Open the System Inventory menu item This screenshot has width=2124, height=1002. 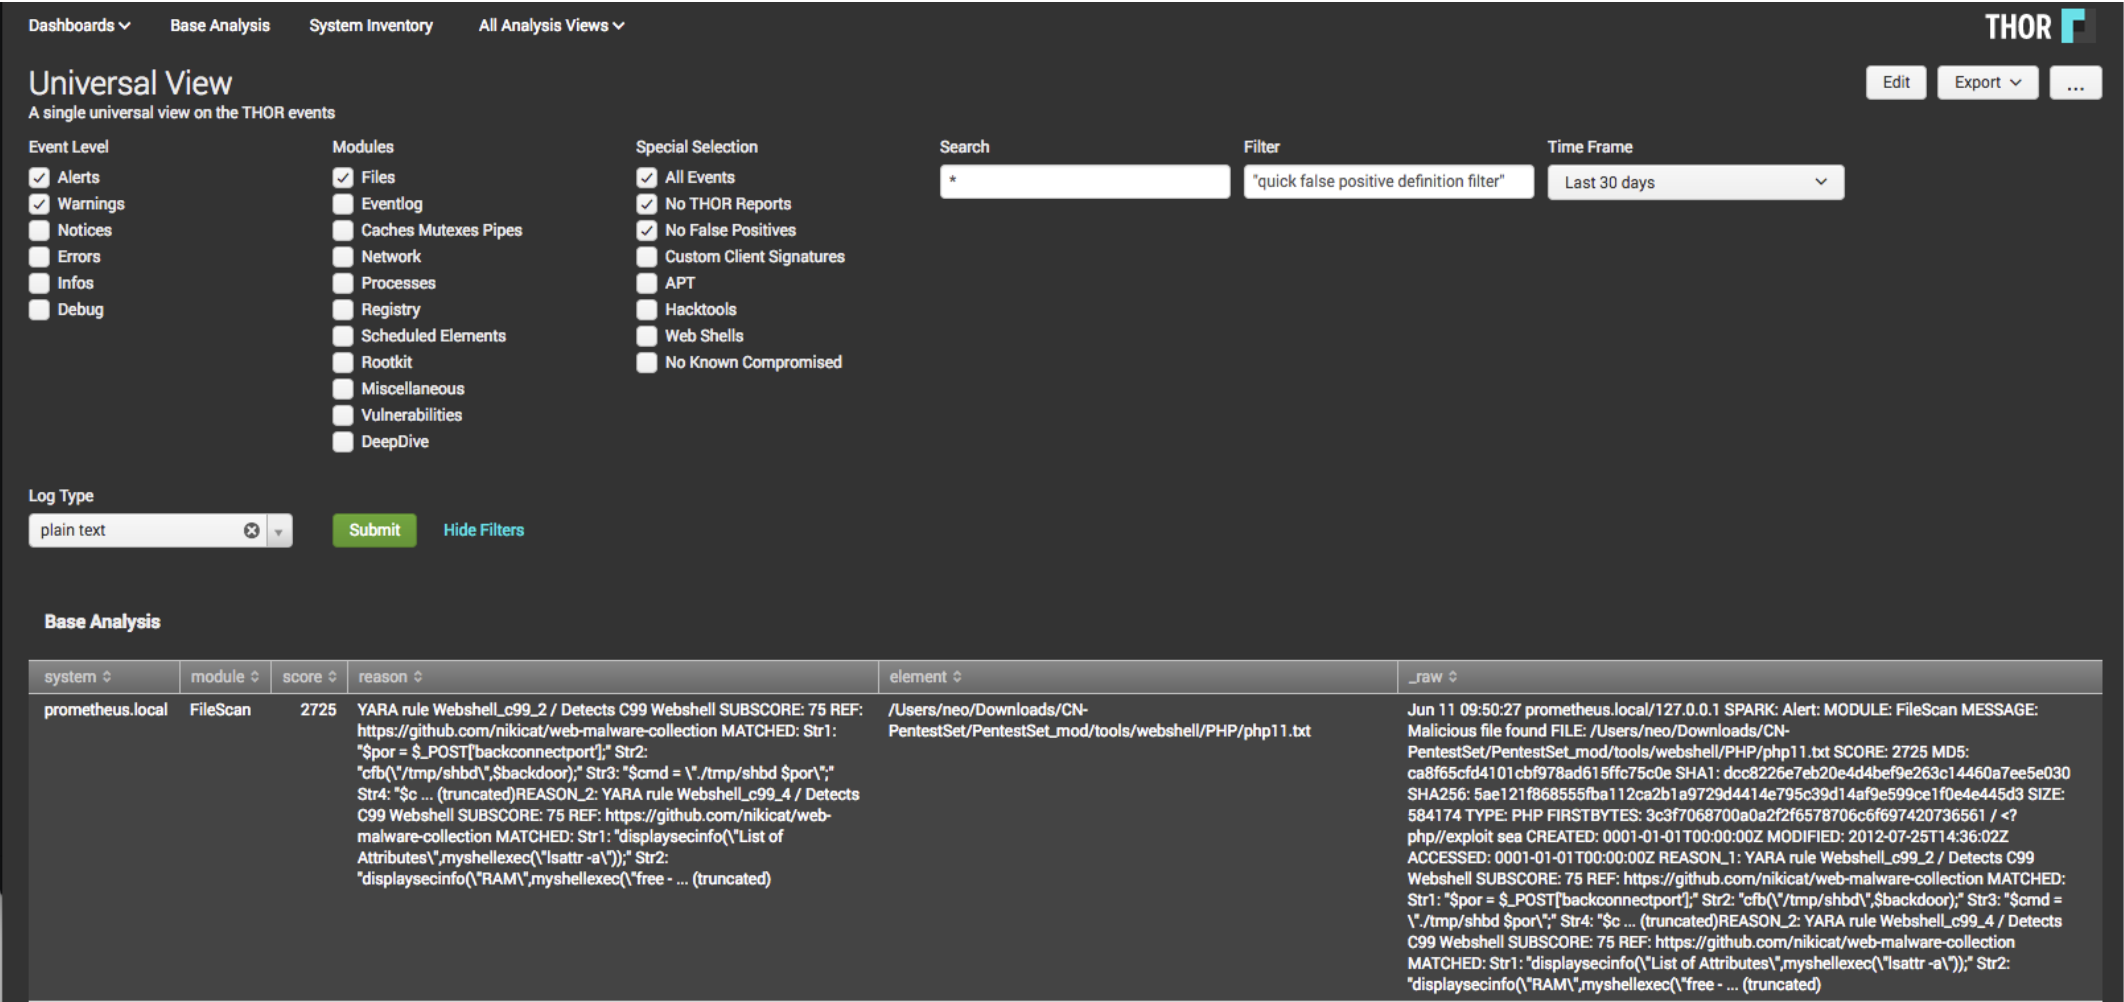coord(371,26)
